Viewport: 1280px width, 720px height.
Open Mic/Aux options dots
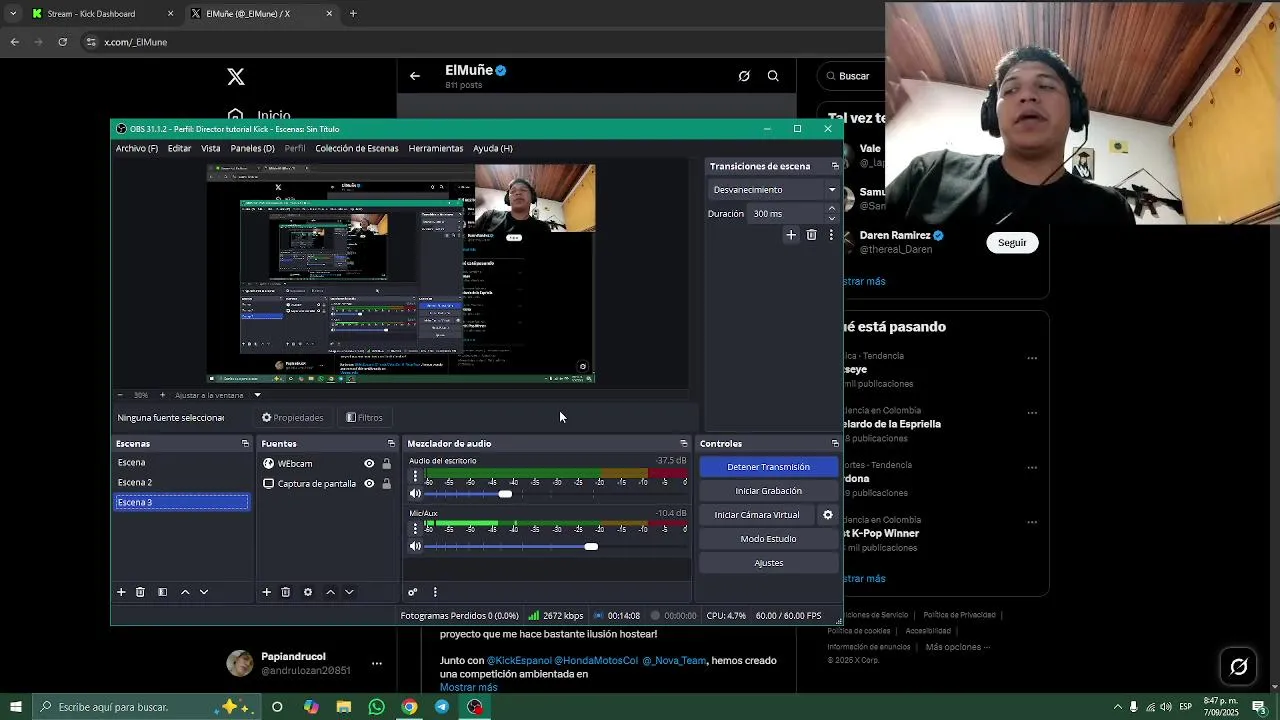pos(415,529)
